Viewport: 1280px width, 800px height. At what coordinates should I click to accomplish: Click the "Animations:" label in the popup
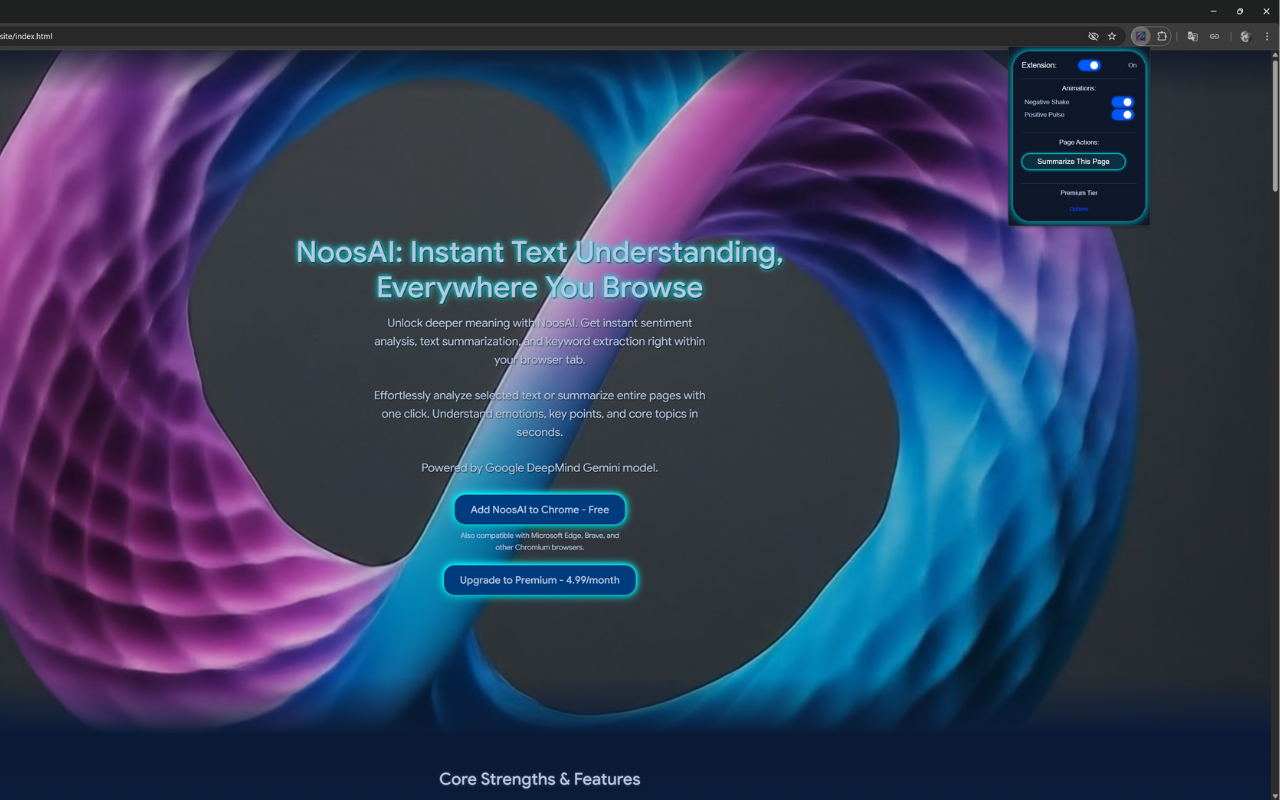pyautogui.click(x=1079, y=88)
